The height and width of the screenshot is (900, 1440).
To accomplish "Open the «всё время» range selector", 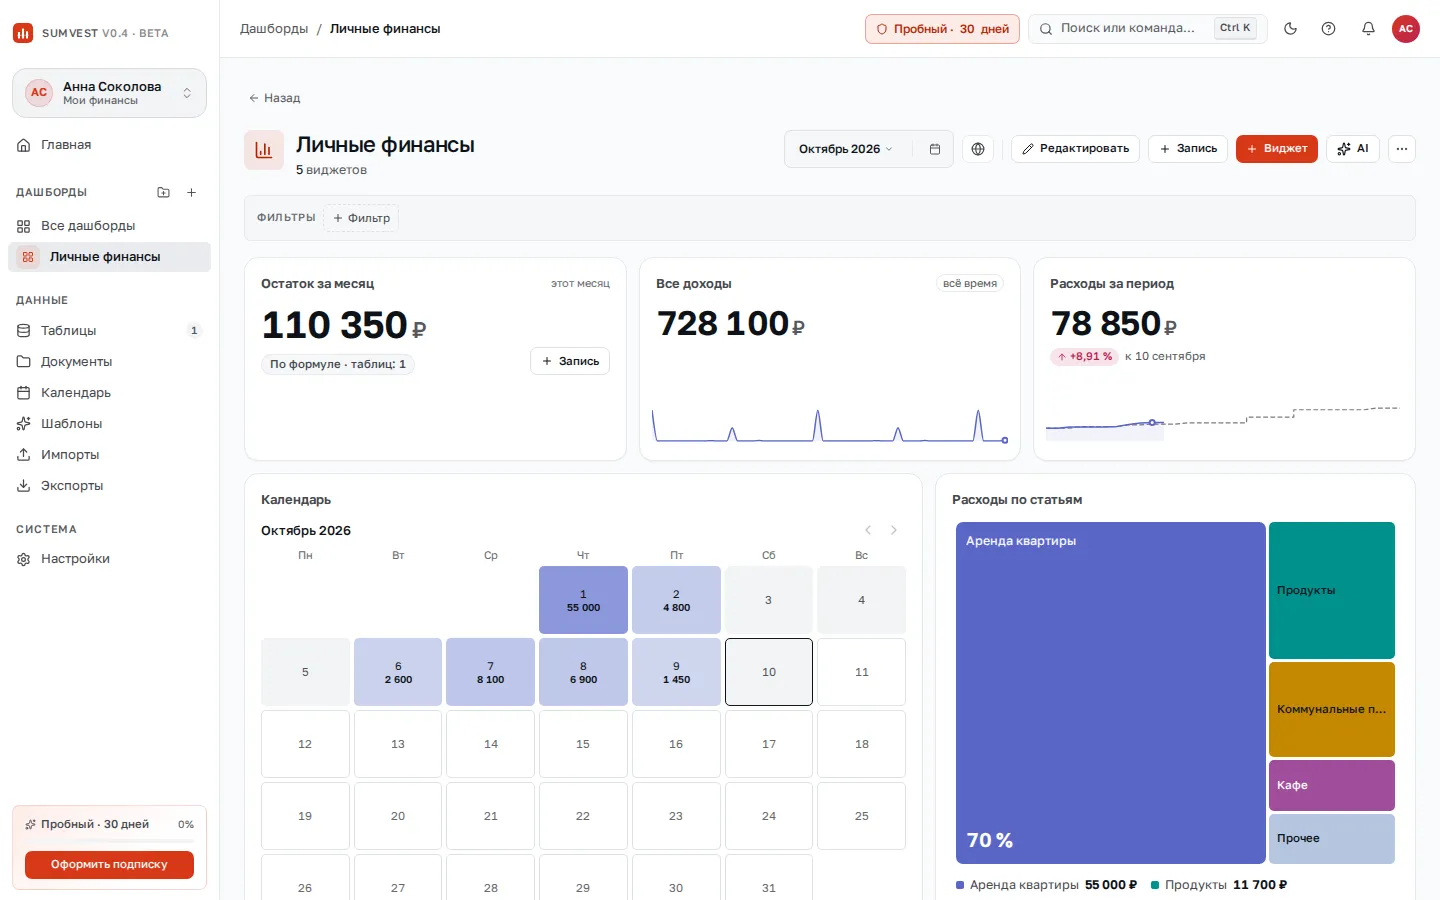I will pyautogui.click(x=970, y=284).
